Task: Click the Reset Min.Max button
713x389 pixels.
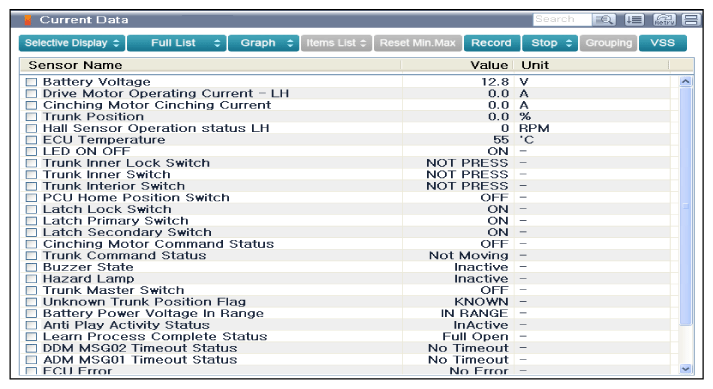Action: click(418, 43)
